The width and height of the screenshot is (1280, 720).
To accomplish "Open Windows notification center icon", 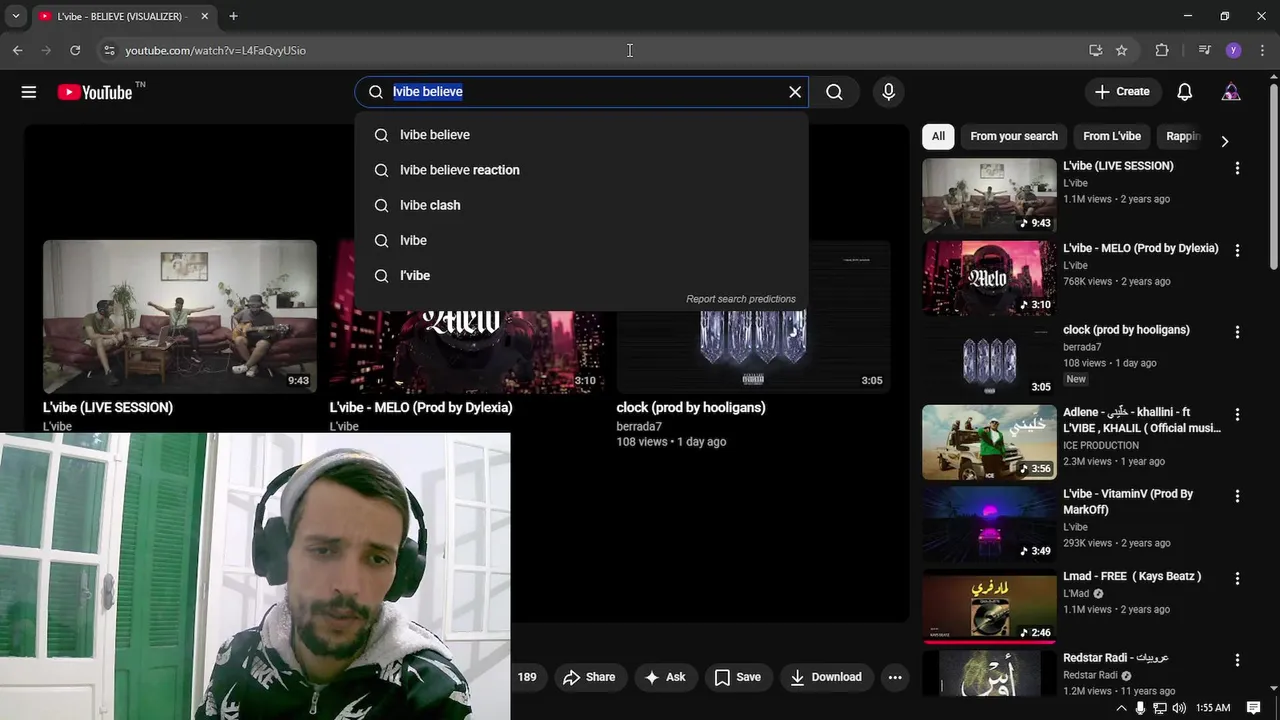I will click(x=1253, y=708).
